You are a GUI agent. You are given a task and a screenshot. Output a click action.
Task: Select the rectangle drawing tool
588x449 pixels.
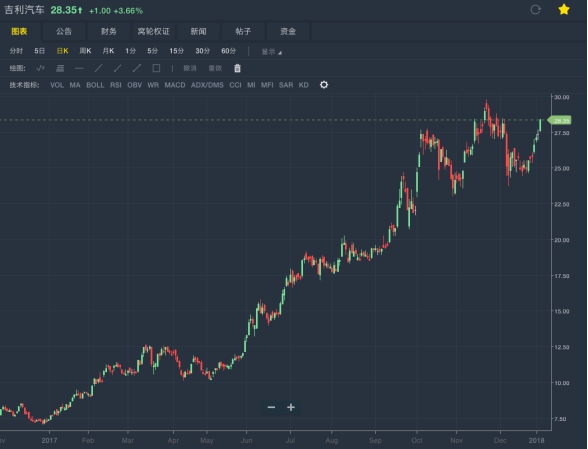(x=156, y=68)
